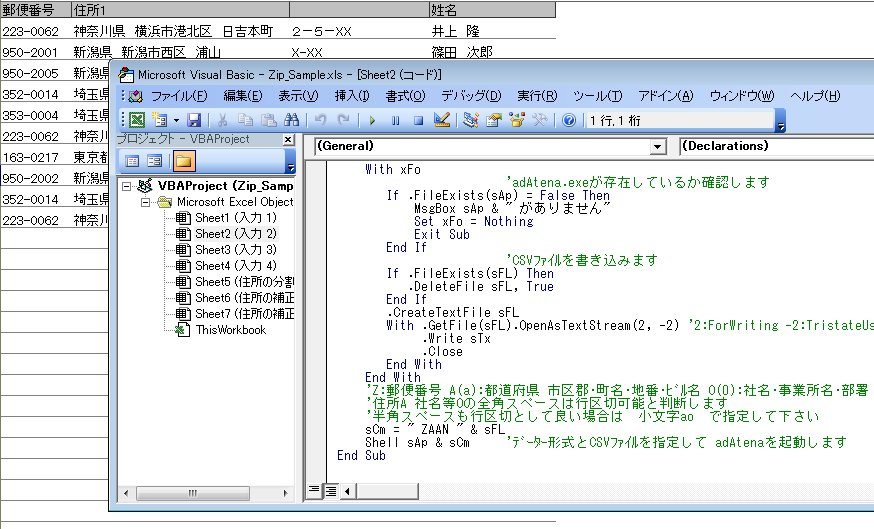Select Sheet3 (入力 3) in project tree
The image size is (874, 529).
235,250
